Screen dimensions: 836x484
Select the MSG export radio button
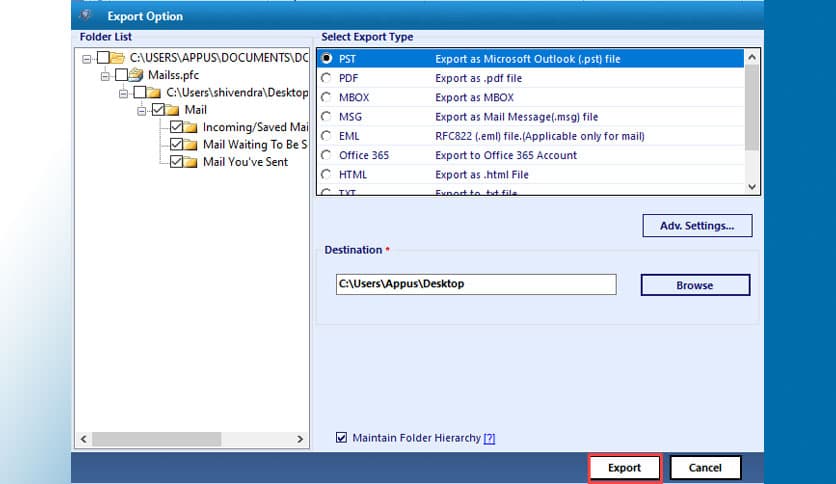[x=326, y=116]
